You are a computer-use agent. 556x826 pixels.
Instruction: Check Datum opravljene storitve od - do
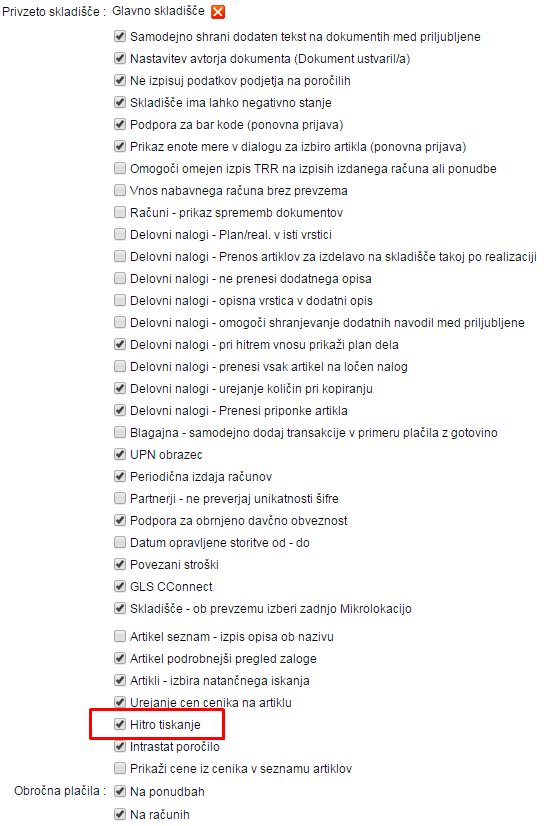[120, 542]
